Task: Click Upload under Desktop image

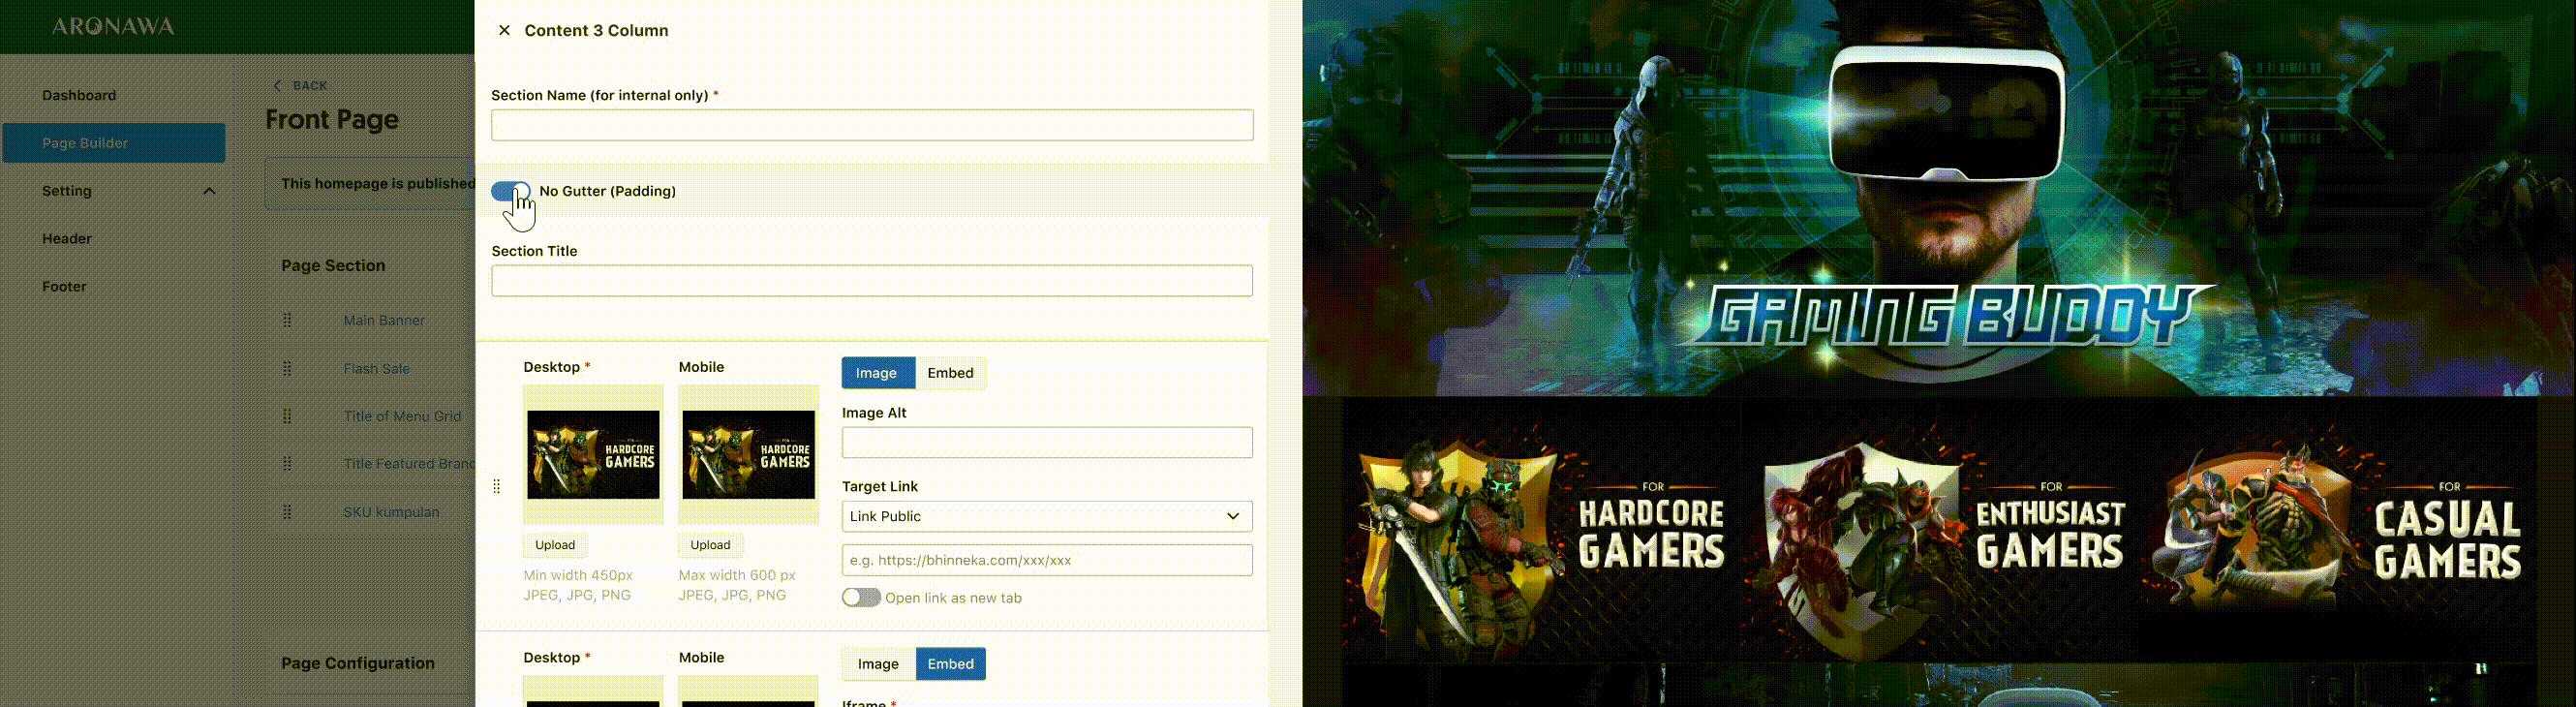Action: (x=555, y=545)
